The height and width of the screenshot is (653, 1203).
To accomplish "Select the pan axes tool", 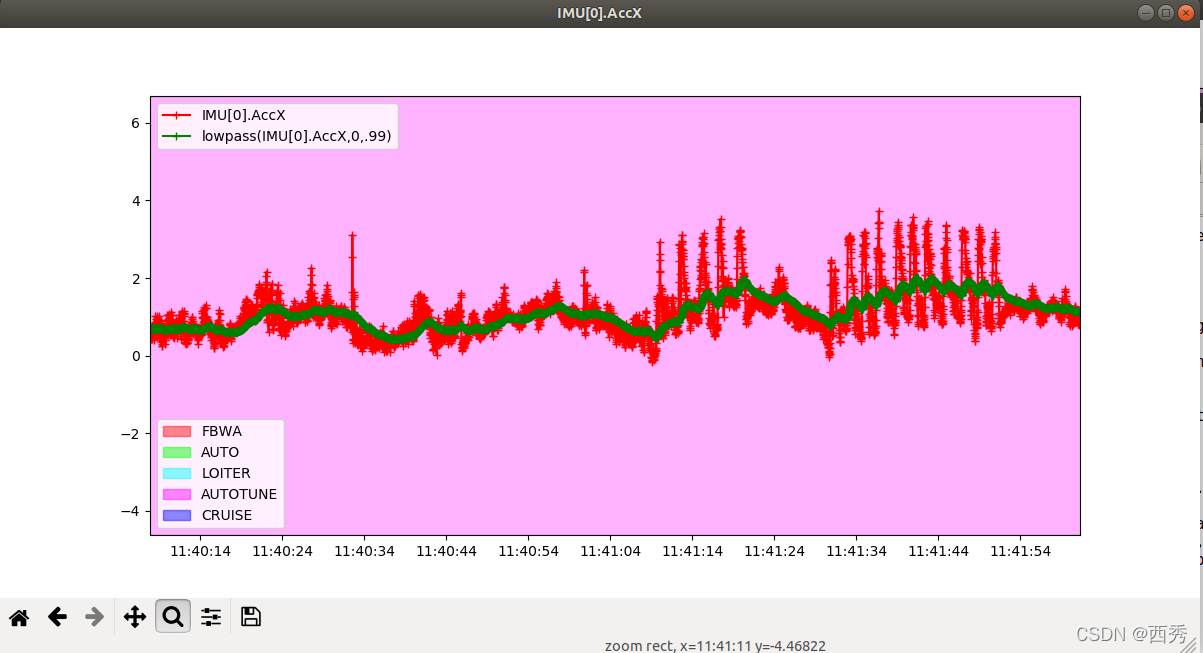I will point(135,617).
